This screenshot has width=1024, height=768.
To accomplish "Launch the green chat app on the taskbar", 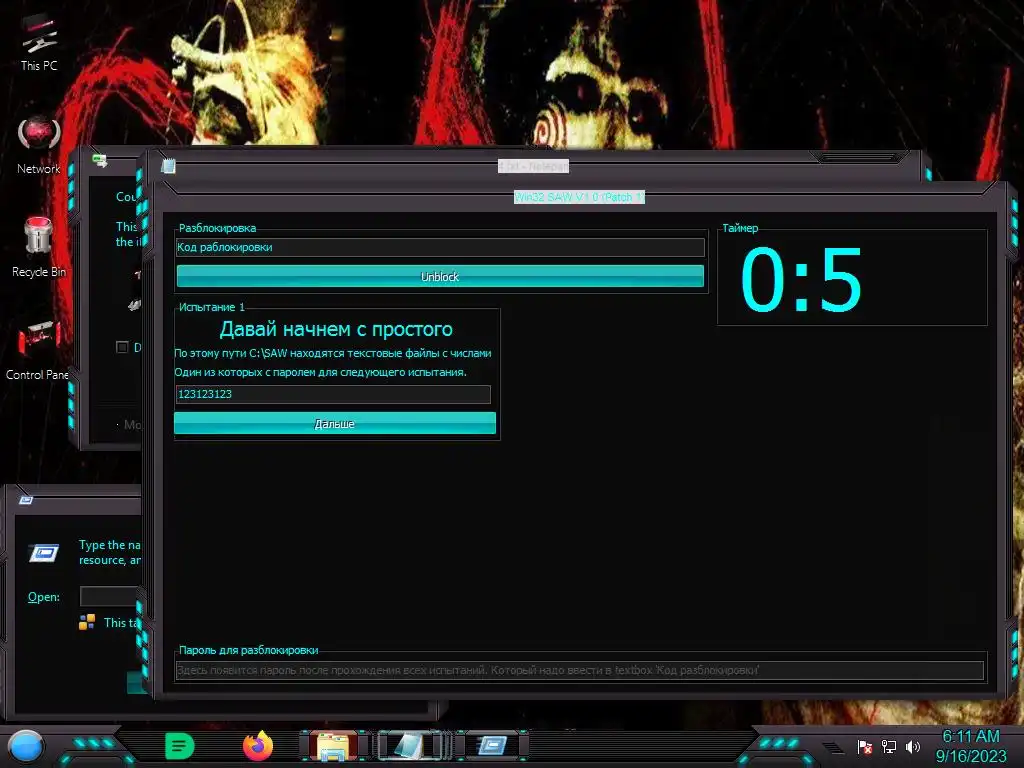I will (x=180, y=746).
